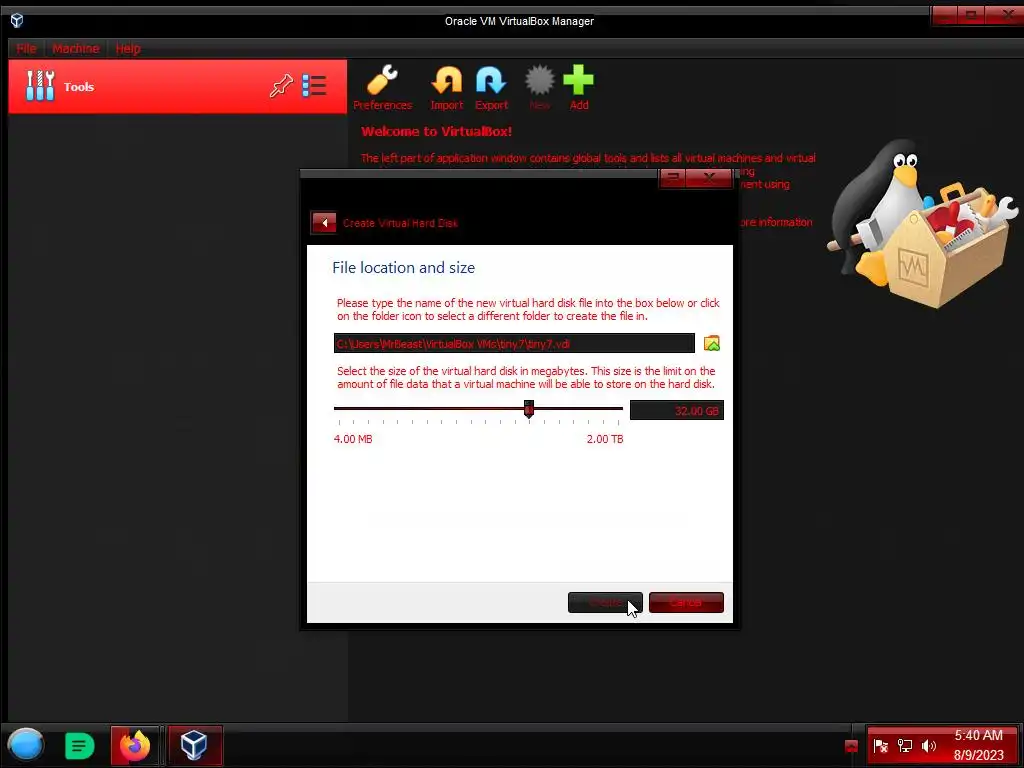Click VirtualBox logo in title bar

point(17,21)
